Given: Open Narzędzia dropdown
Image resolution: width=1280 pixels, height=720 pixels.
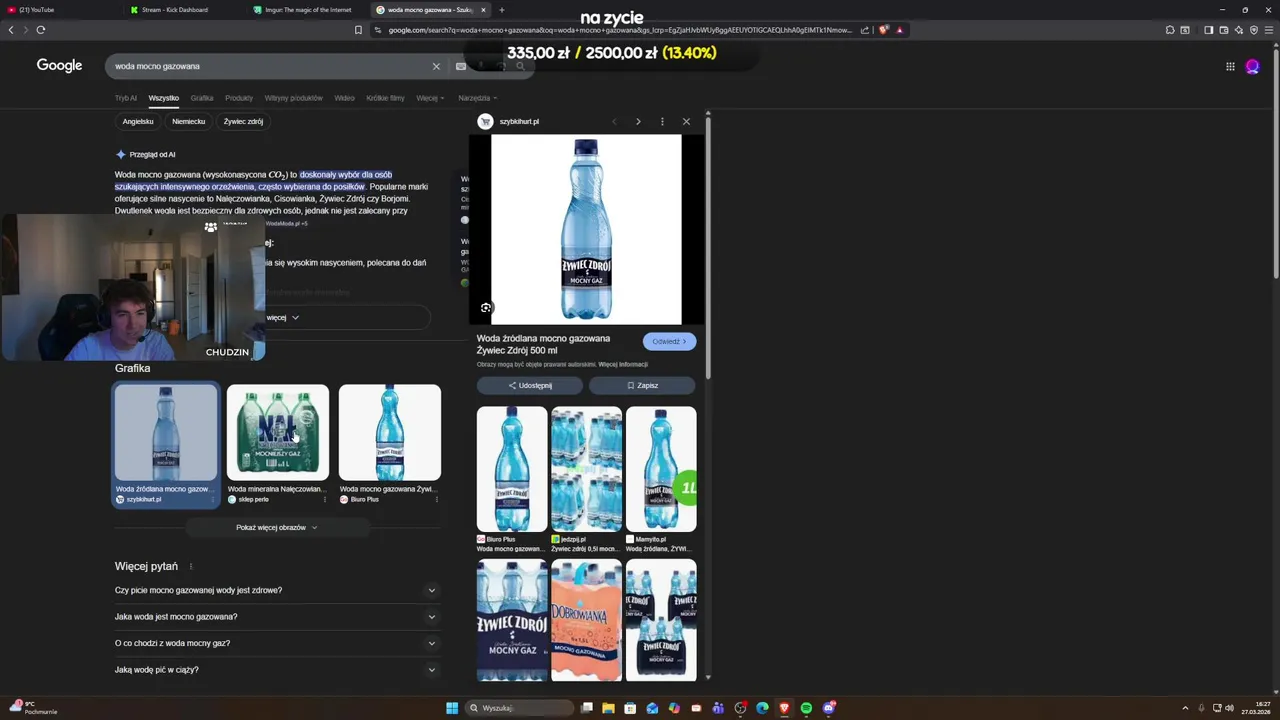Looking at the screenshot, I should pos(478,98).
